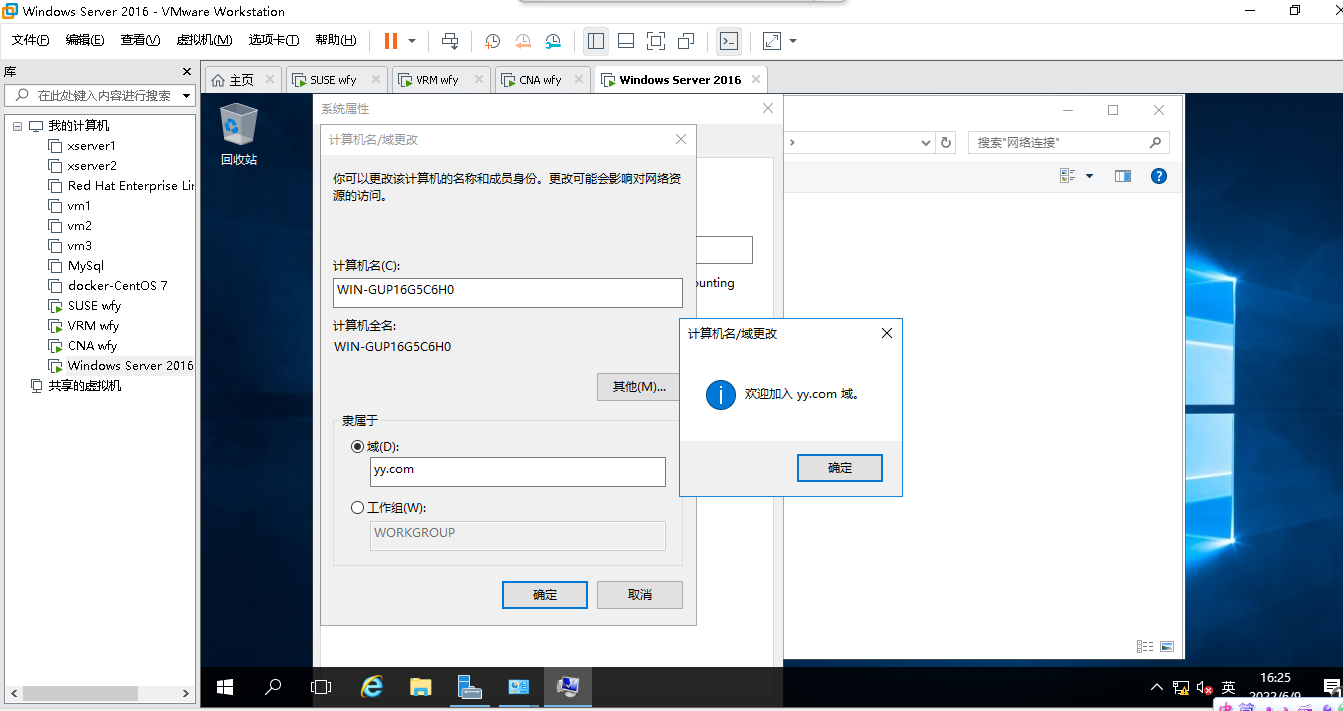Select xserver2 in the library
This screenshot has width=1343, height=711.
[92, 166]
